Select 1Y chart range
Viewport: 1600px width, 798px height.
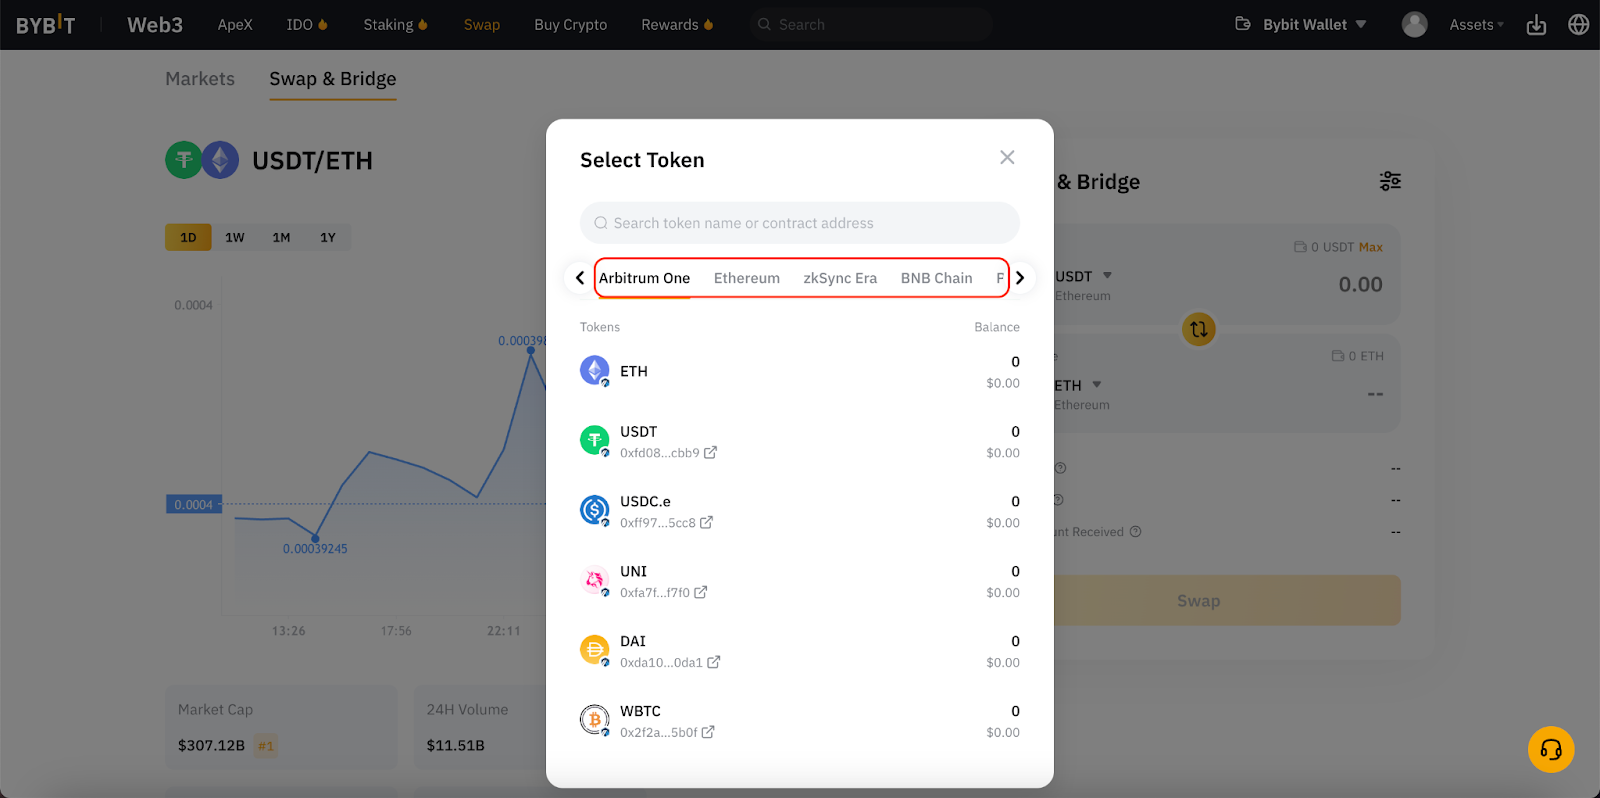[x=328, y=237]
